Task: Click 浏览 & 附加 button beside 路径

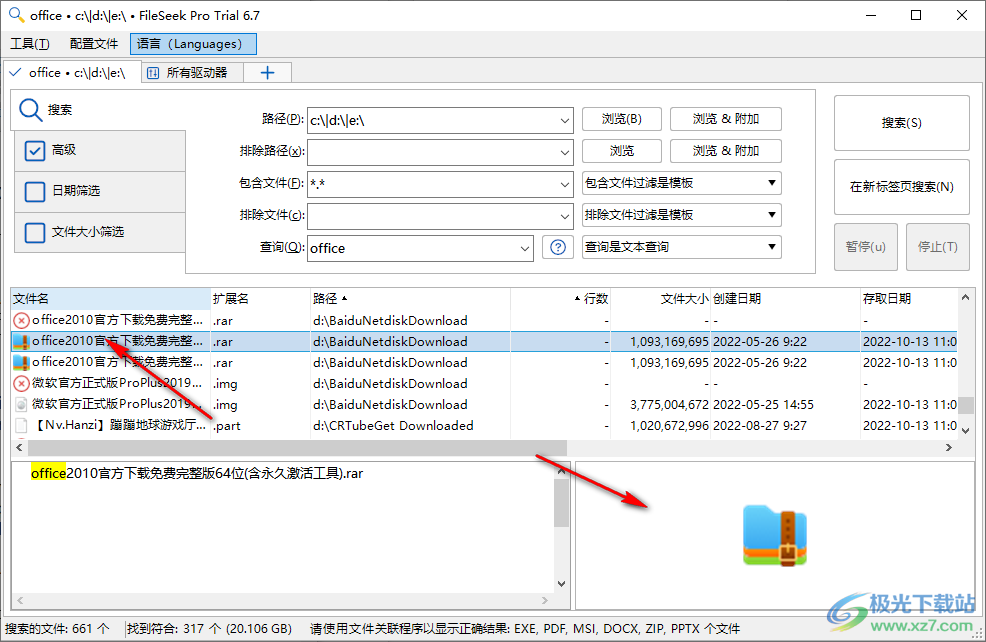Action: pyautogui.click(x=726, y=119)
